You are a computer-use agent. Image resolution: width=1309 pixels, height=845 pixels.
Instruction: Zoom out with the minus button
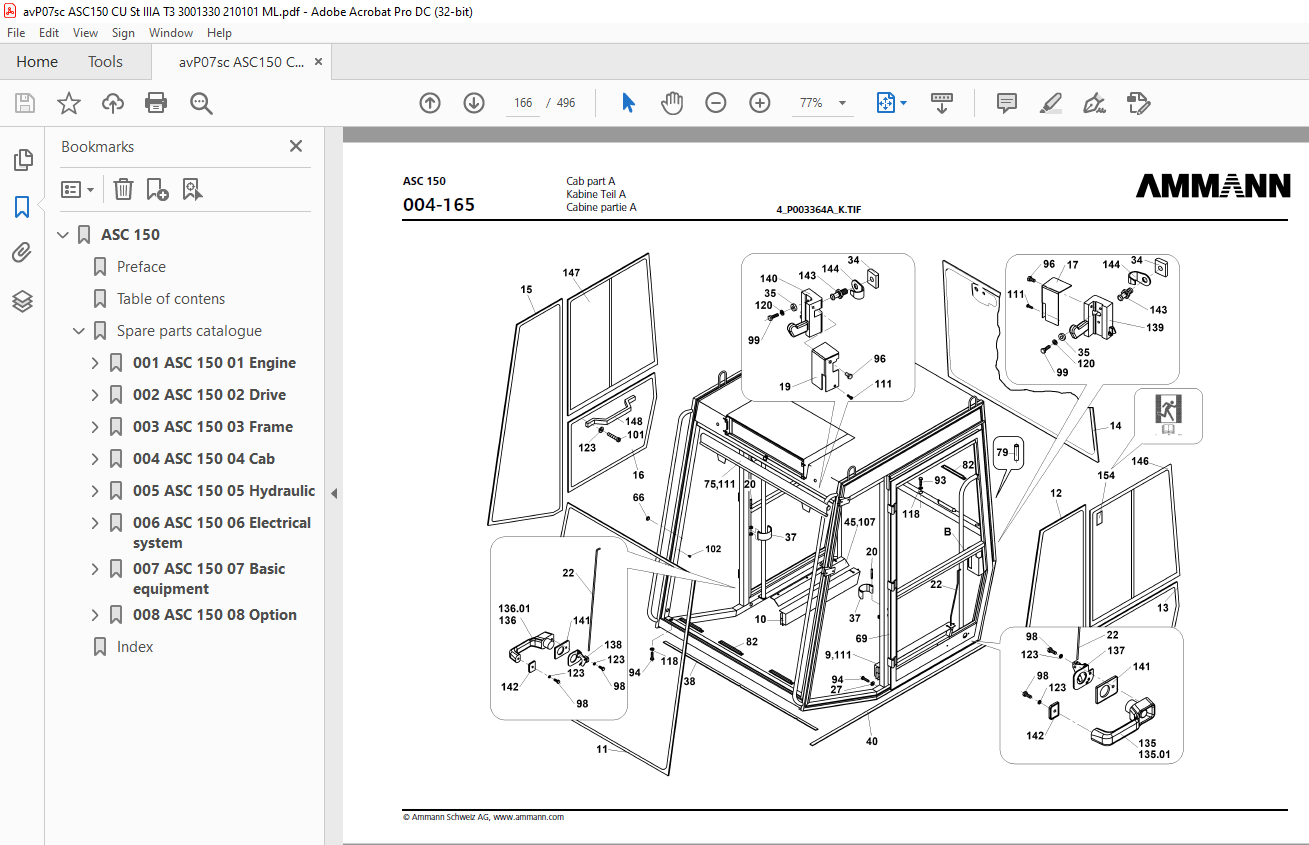coord(716,103)
